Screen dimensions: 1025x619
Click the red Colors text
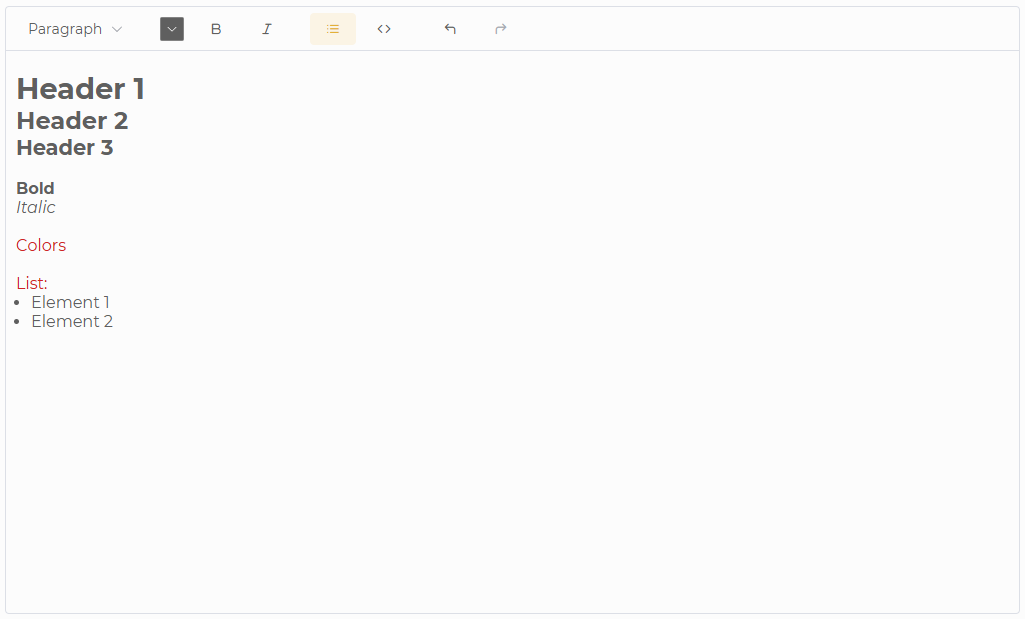[41, 245]
